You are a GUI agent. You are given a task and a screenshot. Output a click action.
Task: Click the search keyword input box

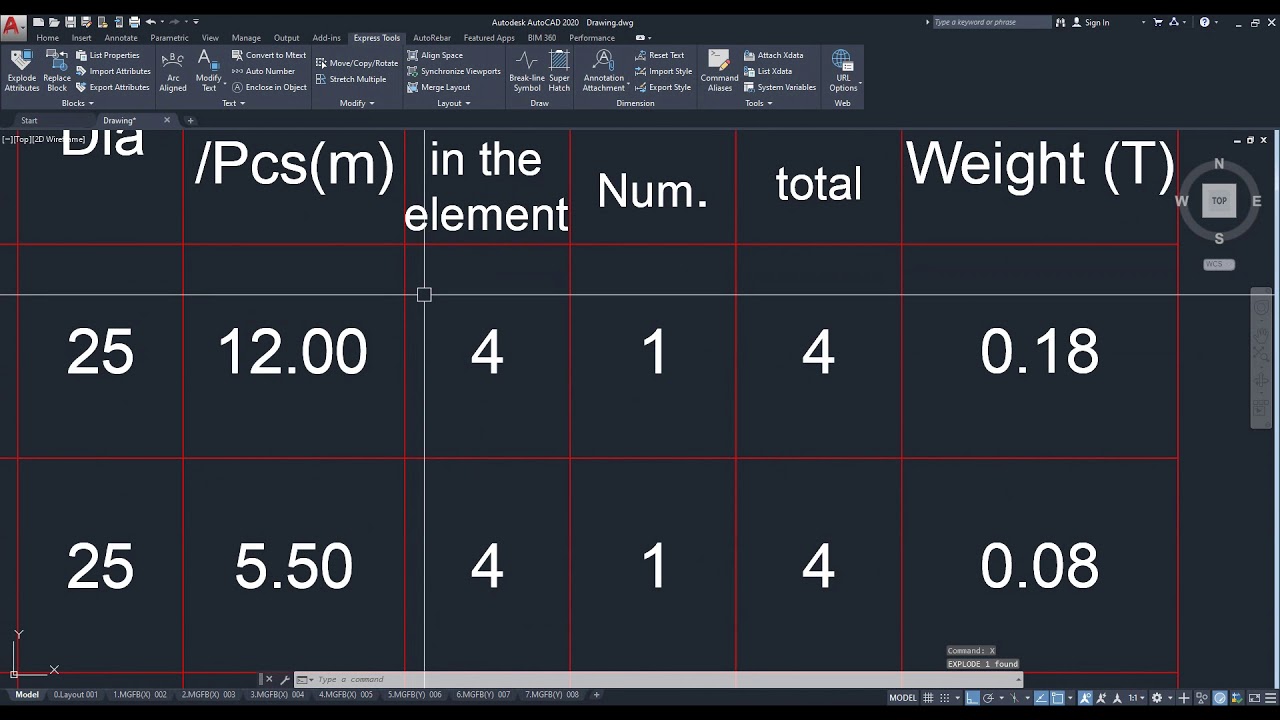pyautogui.click(x=992, y=22)
